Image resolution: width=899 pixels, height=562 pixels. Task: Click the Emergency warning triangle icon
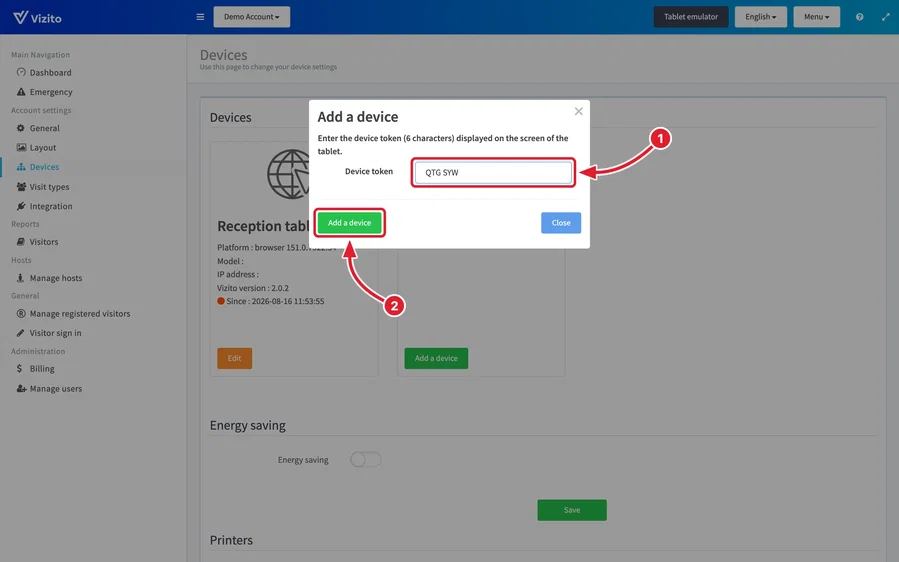pos(21,92)
